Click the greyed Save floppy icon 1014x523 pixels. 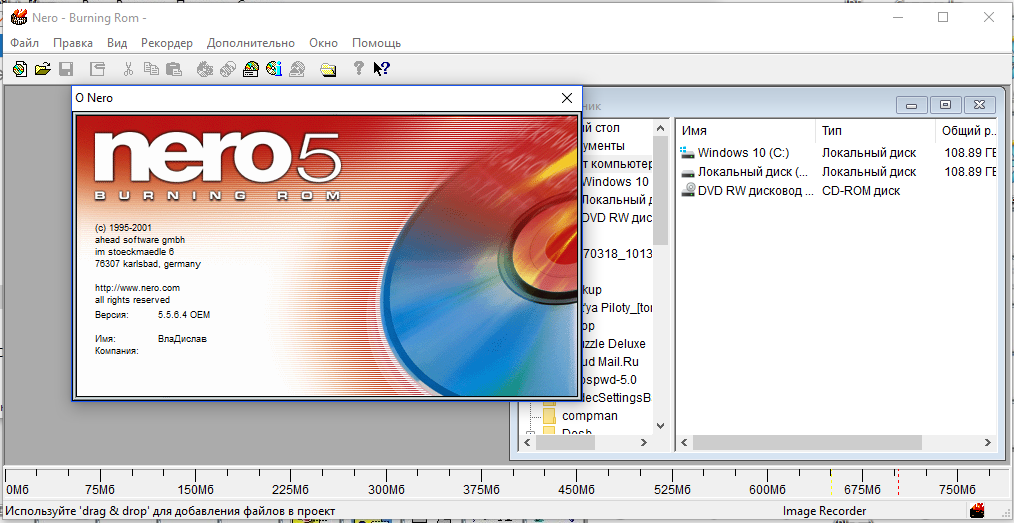[x=66, y=69]
